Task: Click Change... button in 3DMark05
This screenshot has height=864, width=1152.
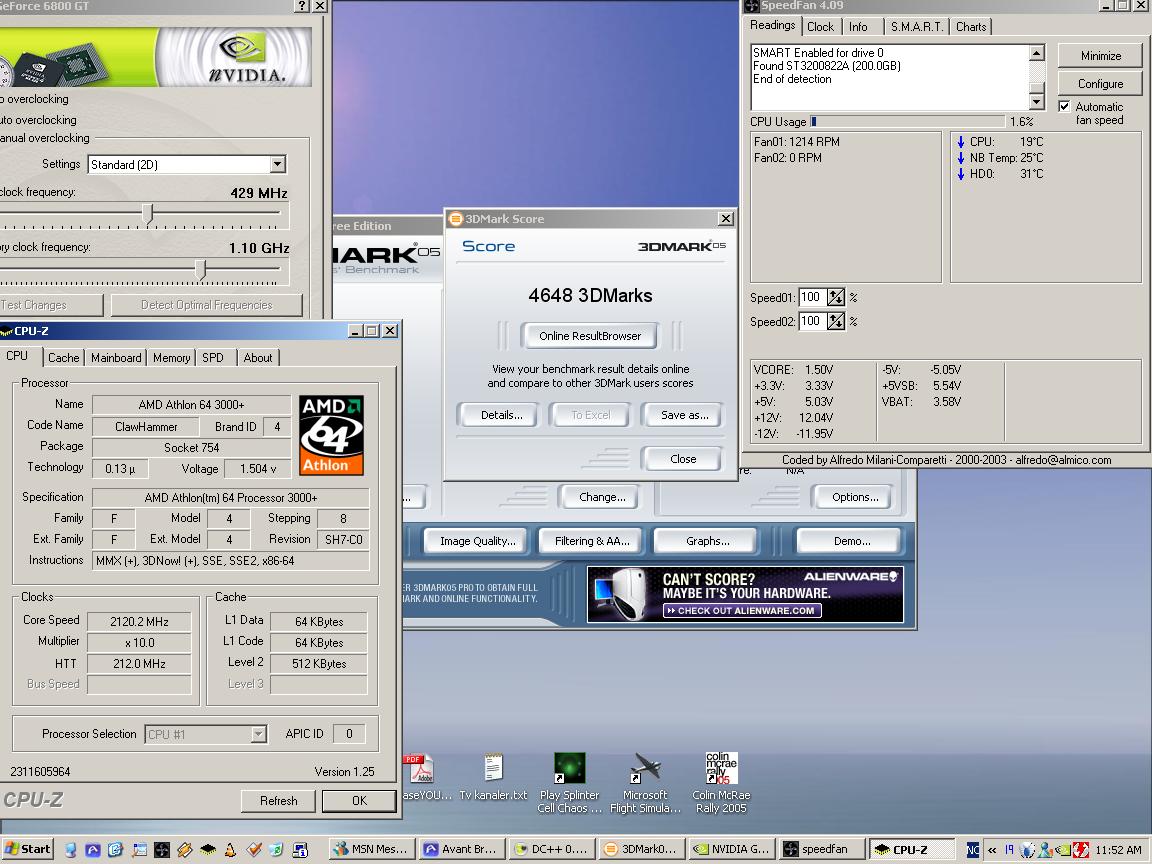Action: pos(602,497)
